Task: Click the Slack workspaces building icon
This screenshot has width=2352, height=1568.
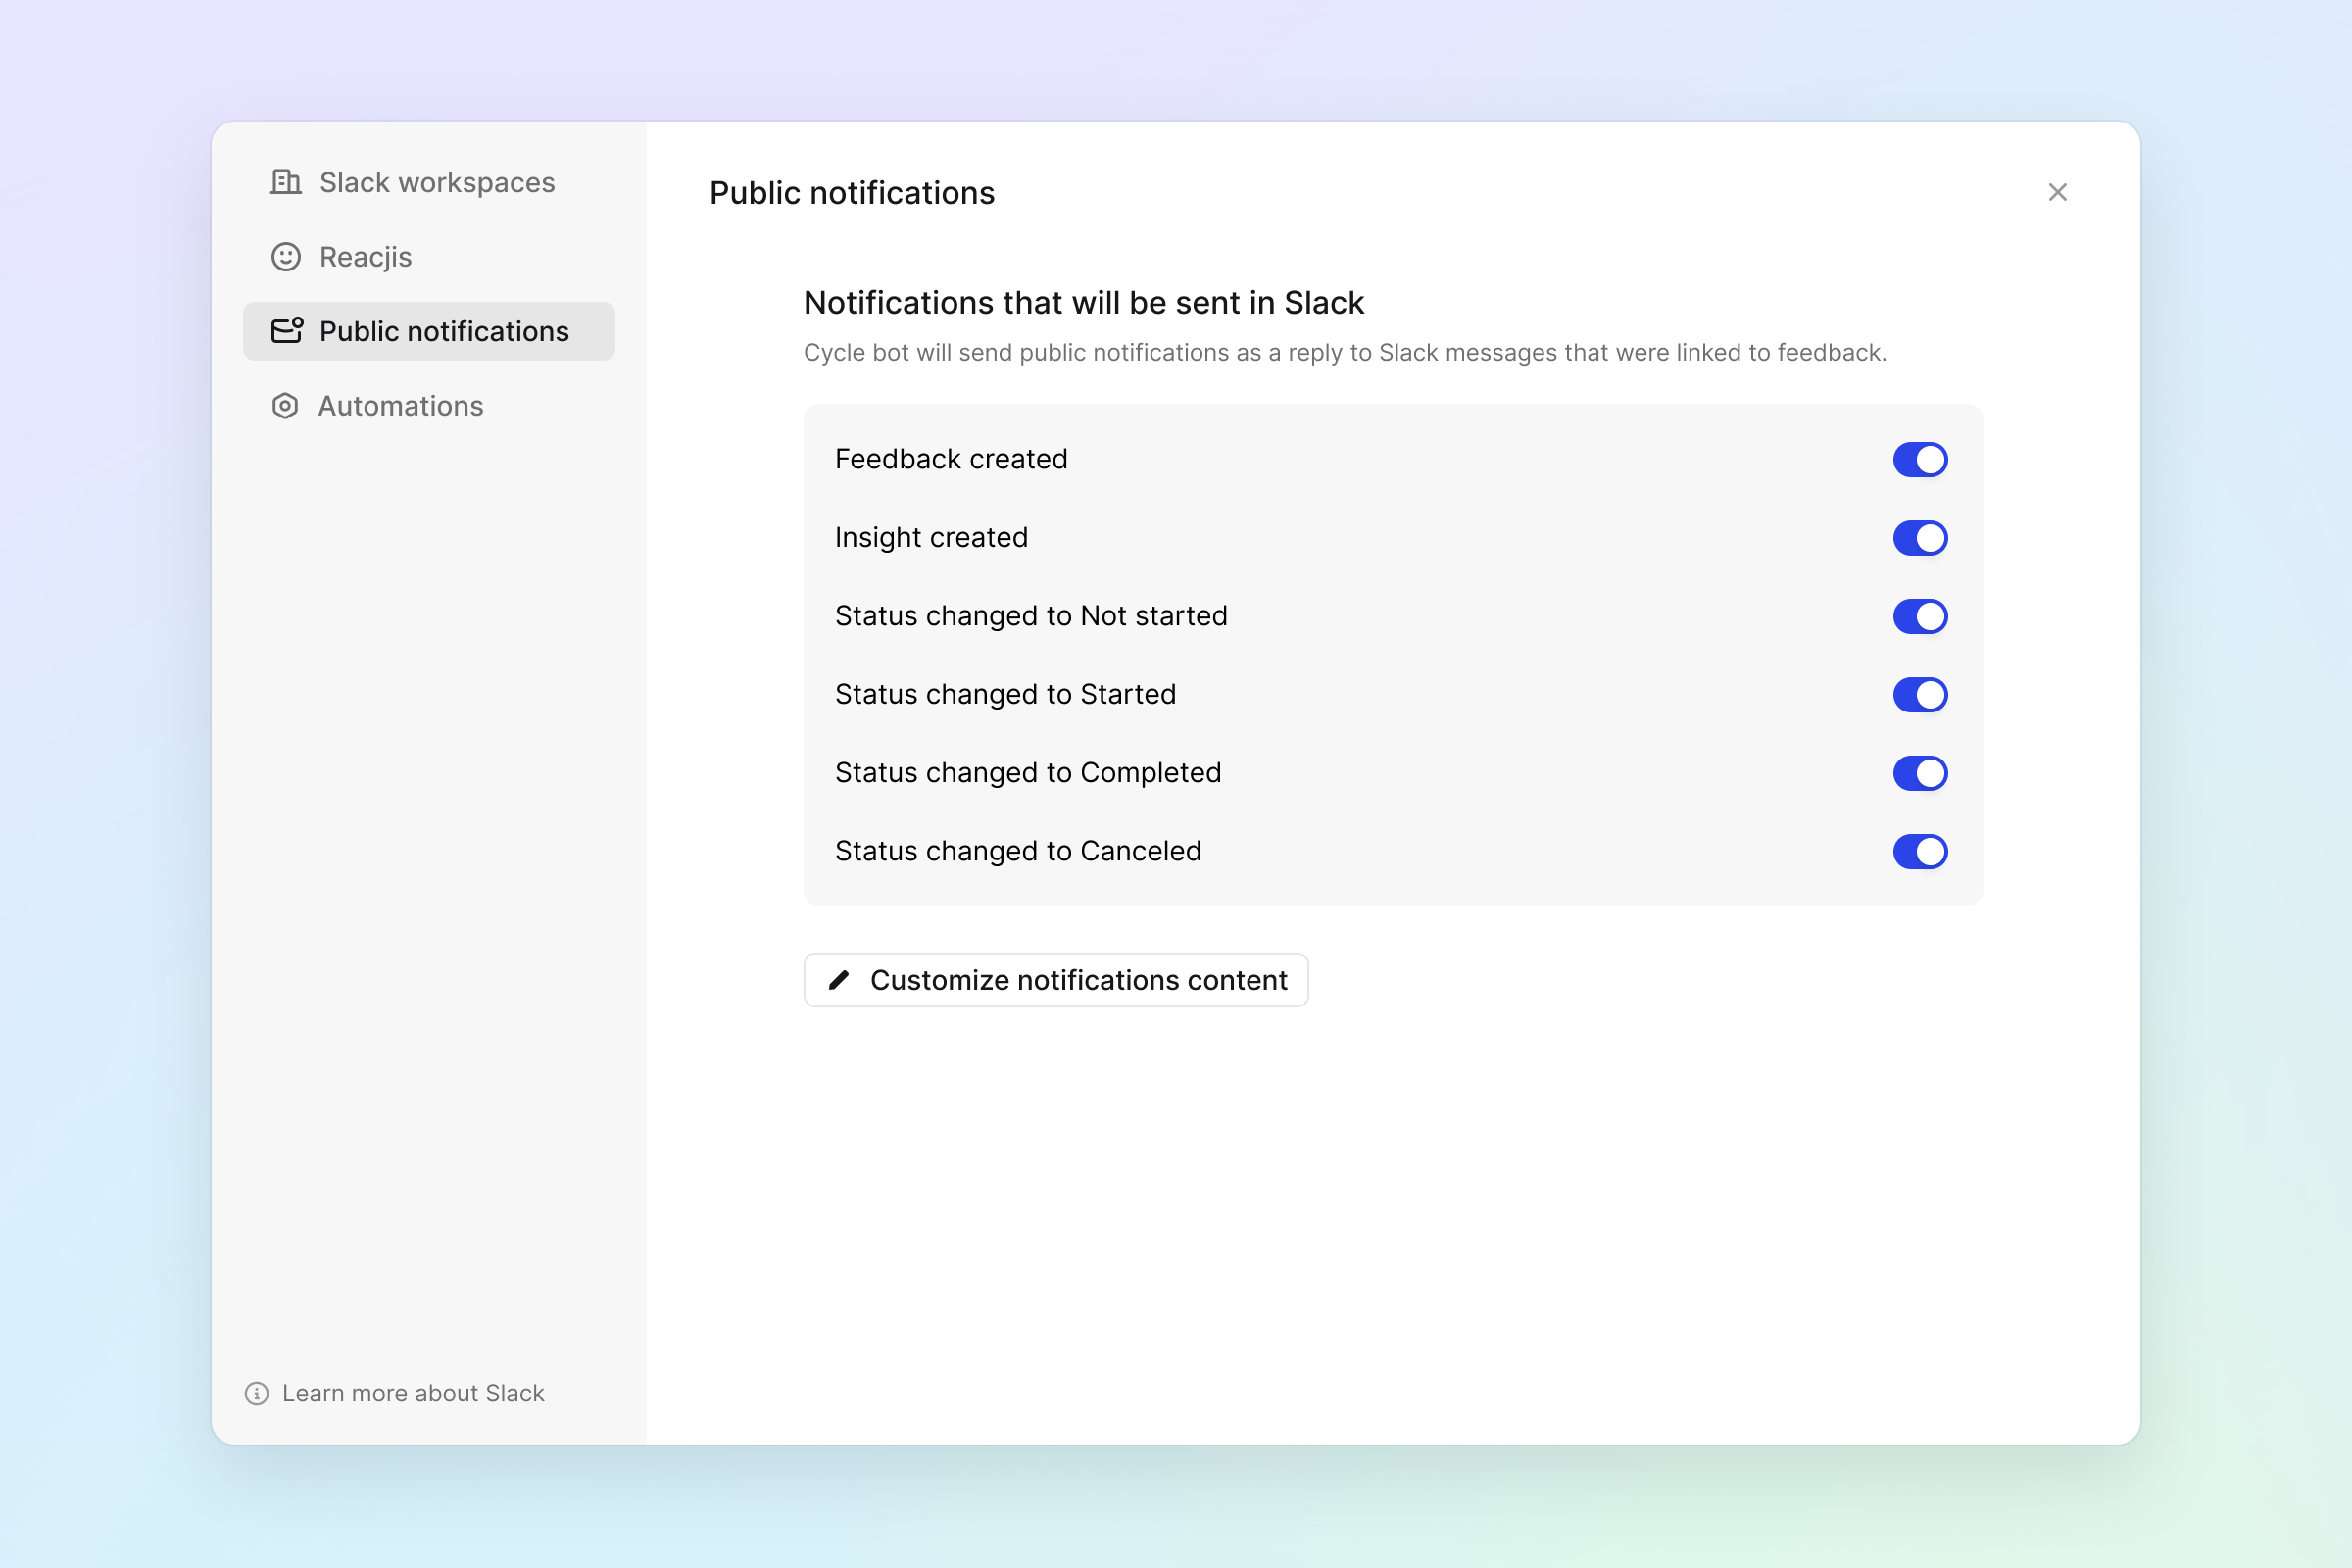Action: [x=286, y=182]
